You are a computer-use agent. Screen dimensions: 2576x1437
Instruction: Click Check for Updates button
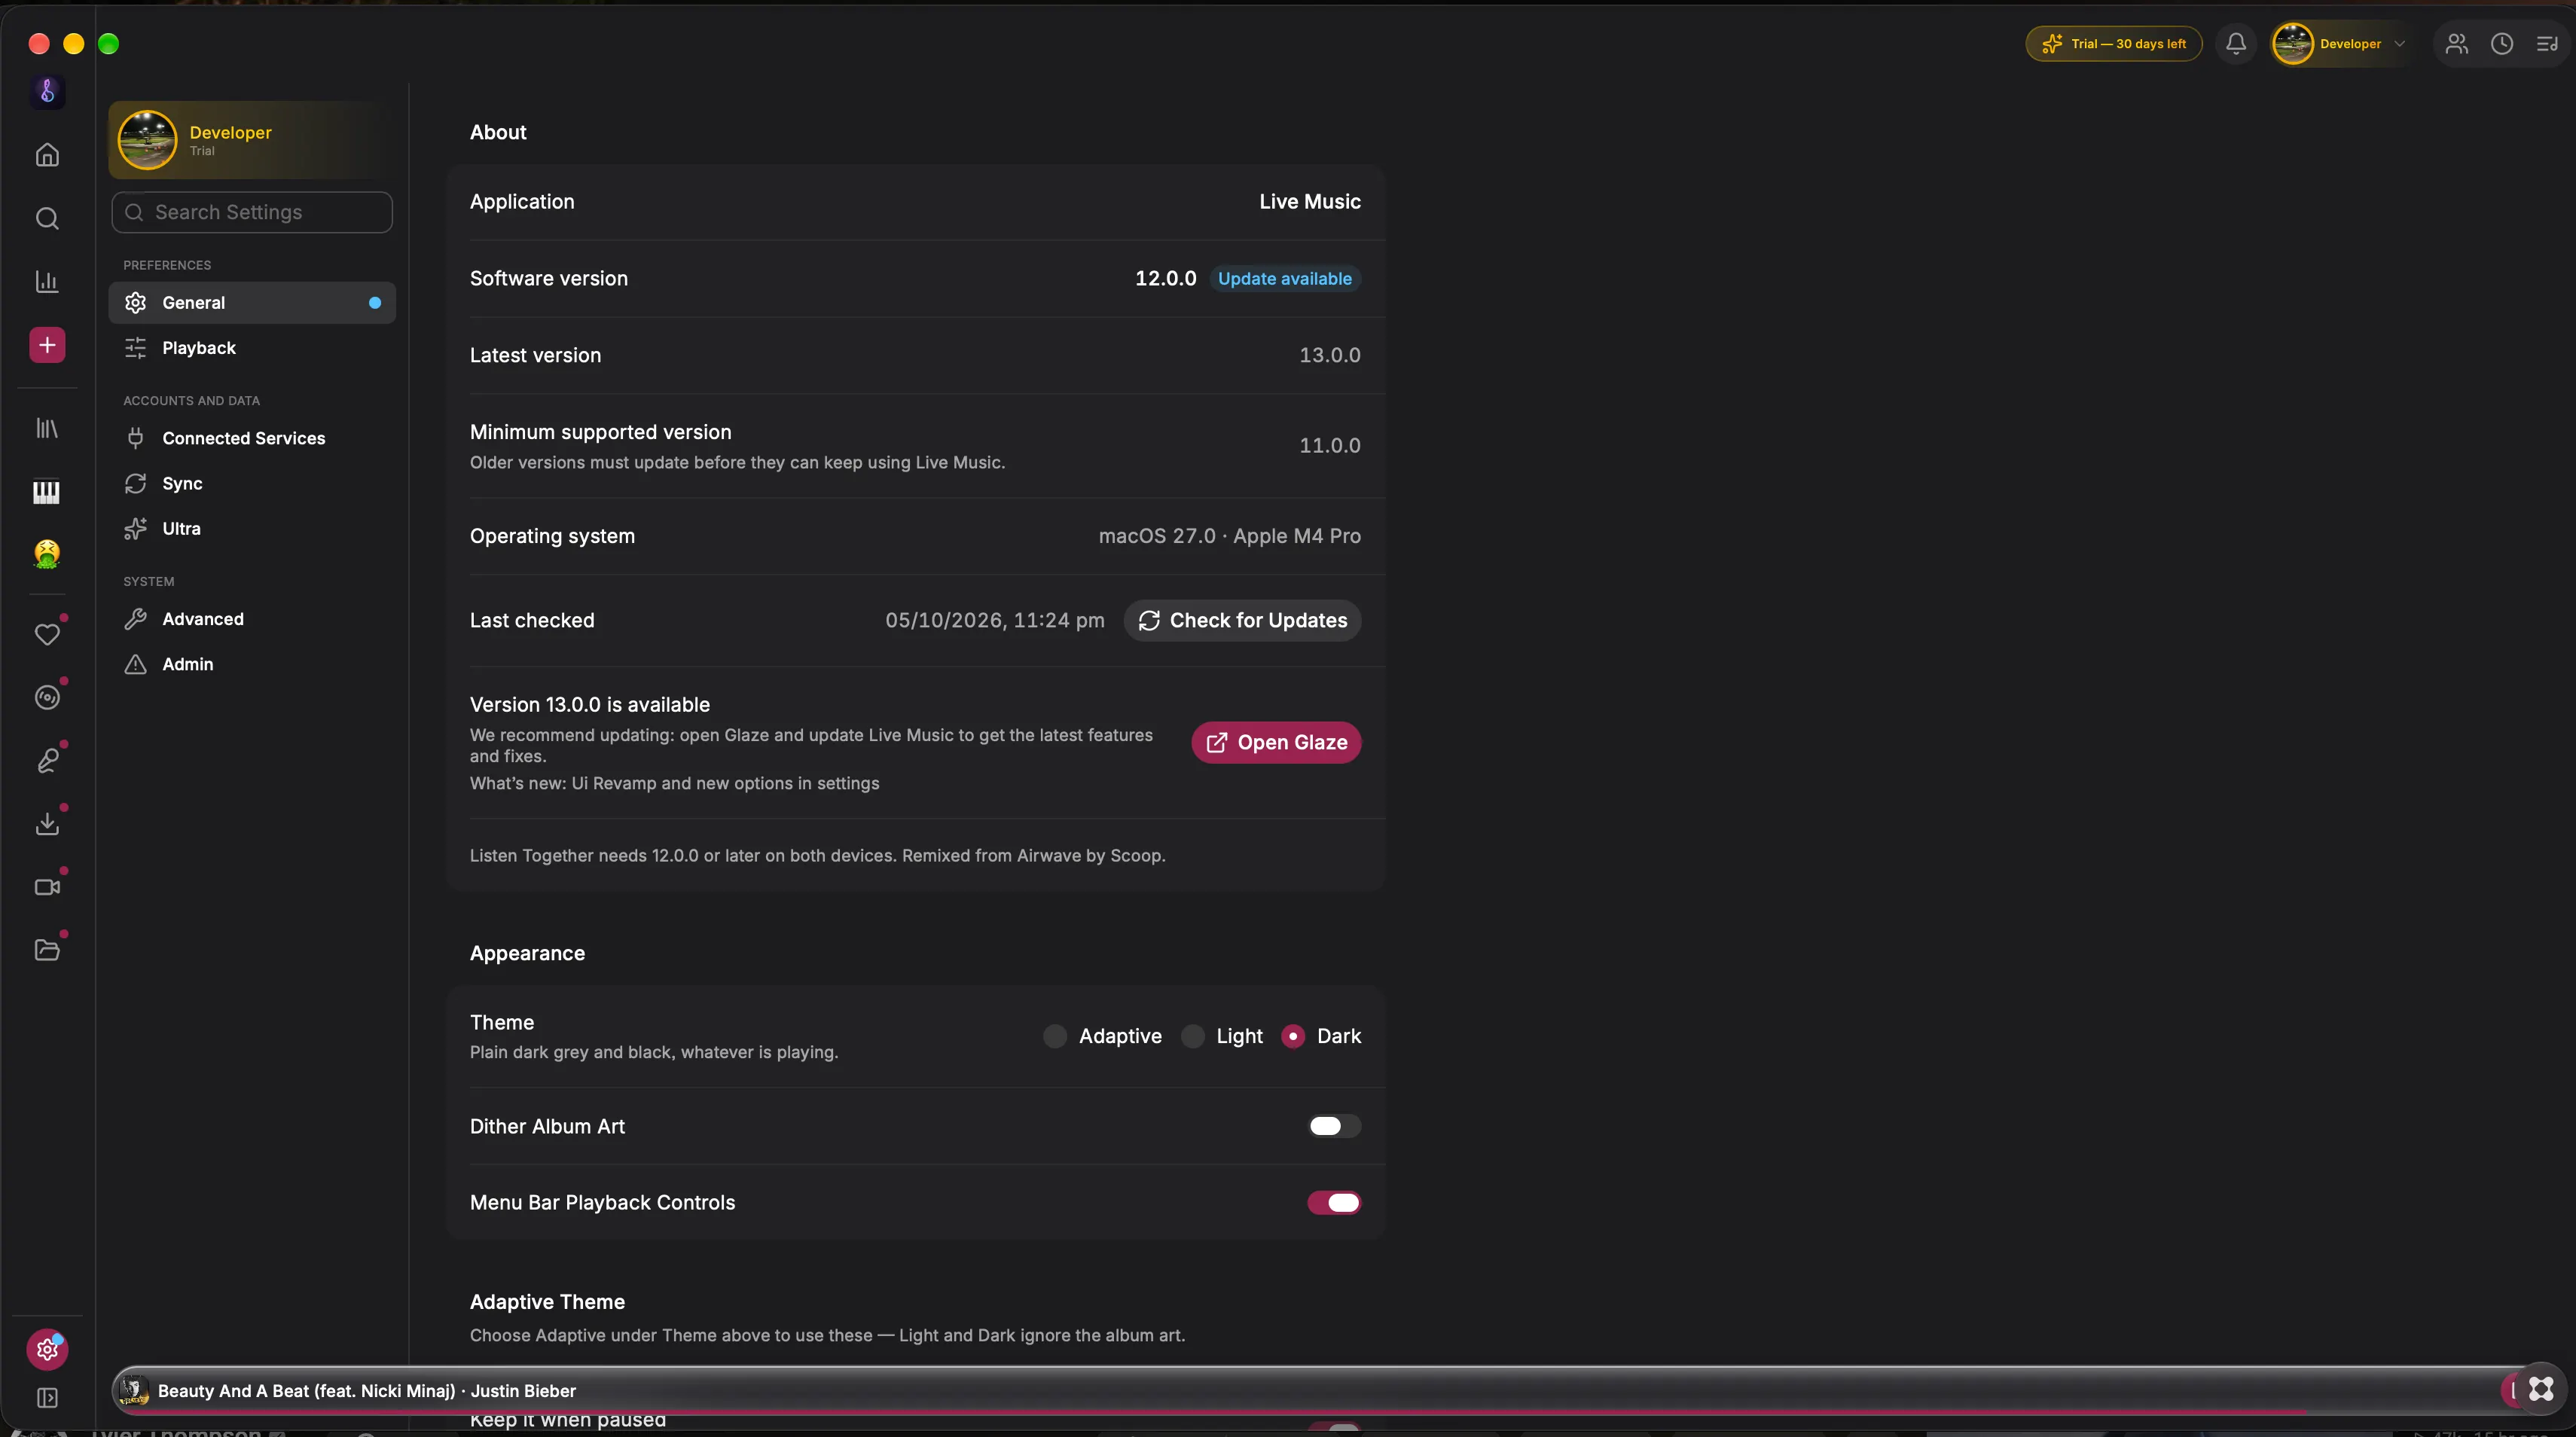tap(1242, 620)
